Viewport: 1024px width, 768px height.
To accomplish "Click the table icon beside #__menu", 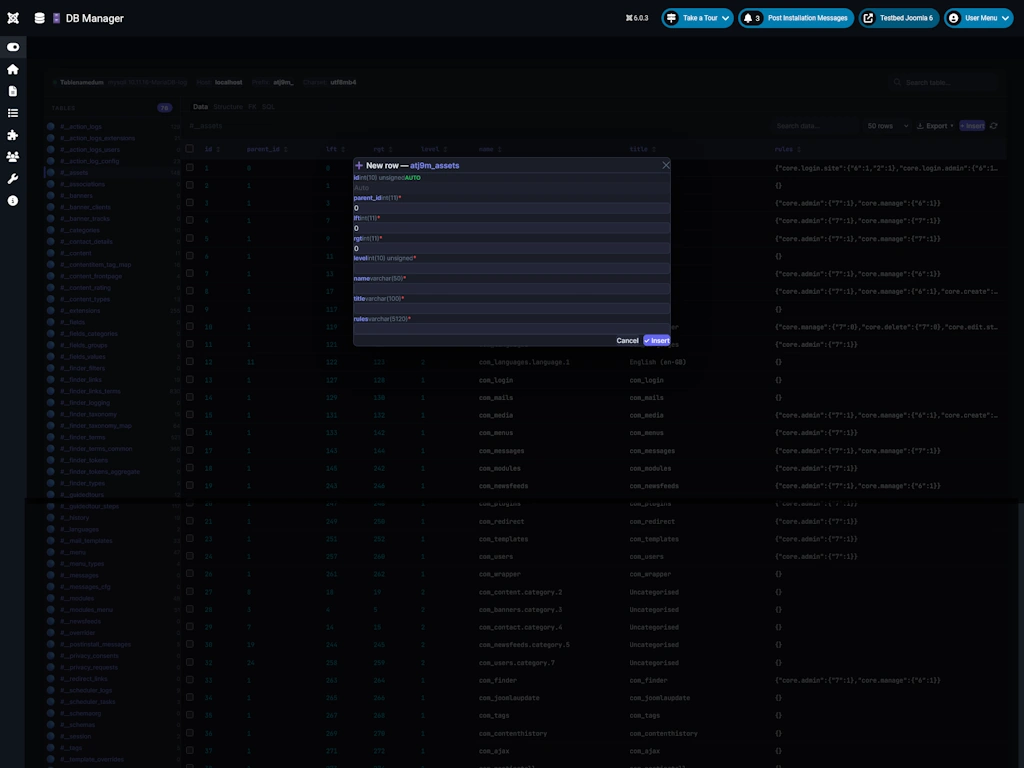I will pyautogui.click(x=51, y=552).
